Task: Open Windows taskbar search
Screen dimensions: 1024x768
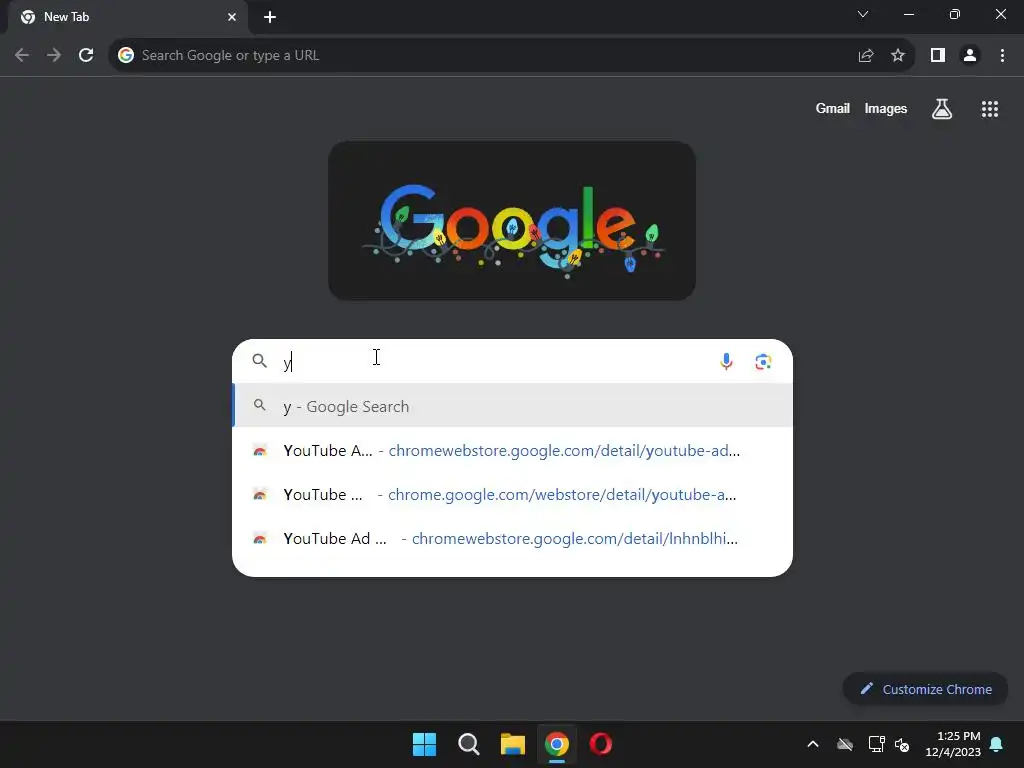Action: pyautogui.click(x=468, y=744)
